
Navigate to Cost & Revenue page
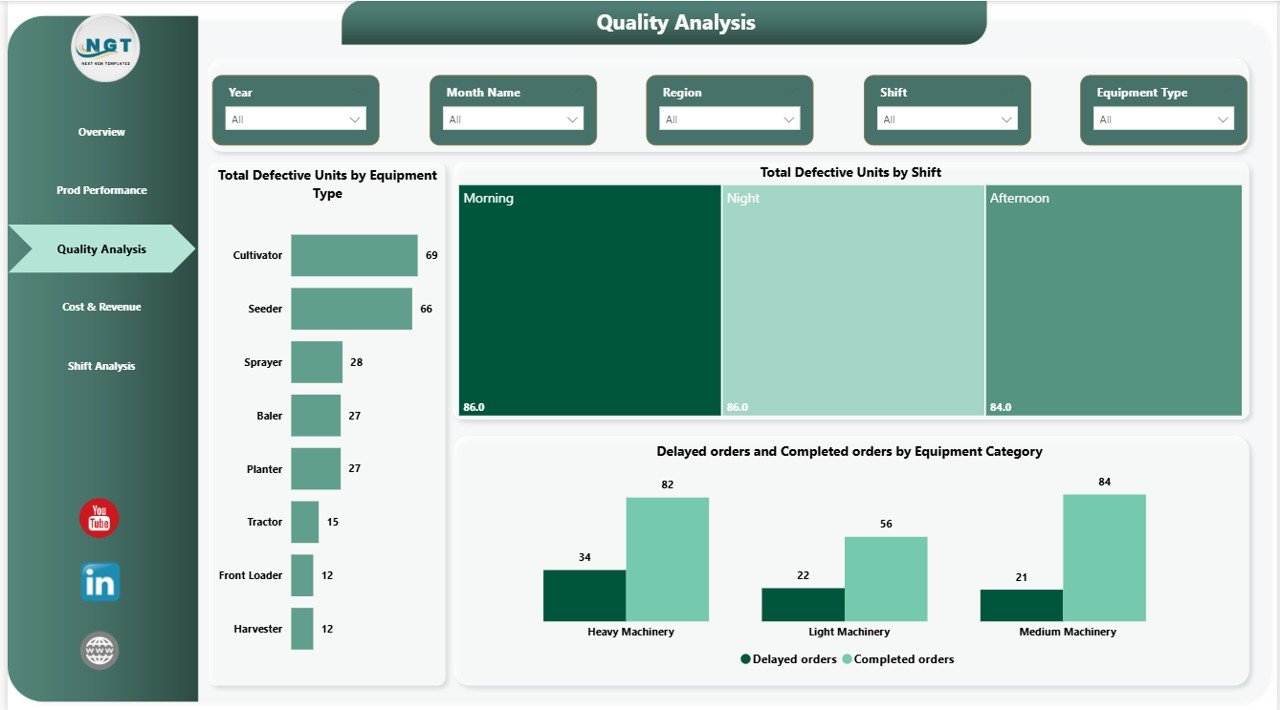101,306
